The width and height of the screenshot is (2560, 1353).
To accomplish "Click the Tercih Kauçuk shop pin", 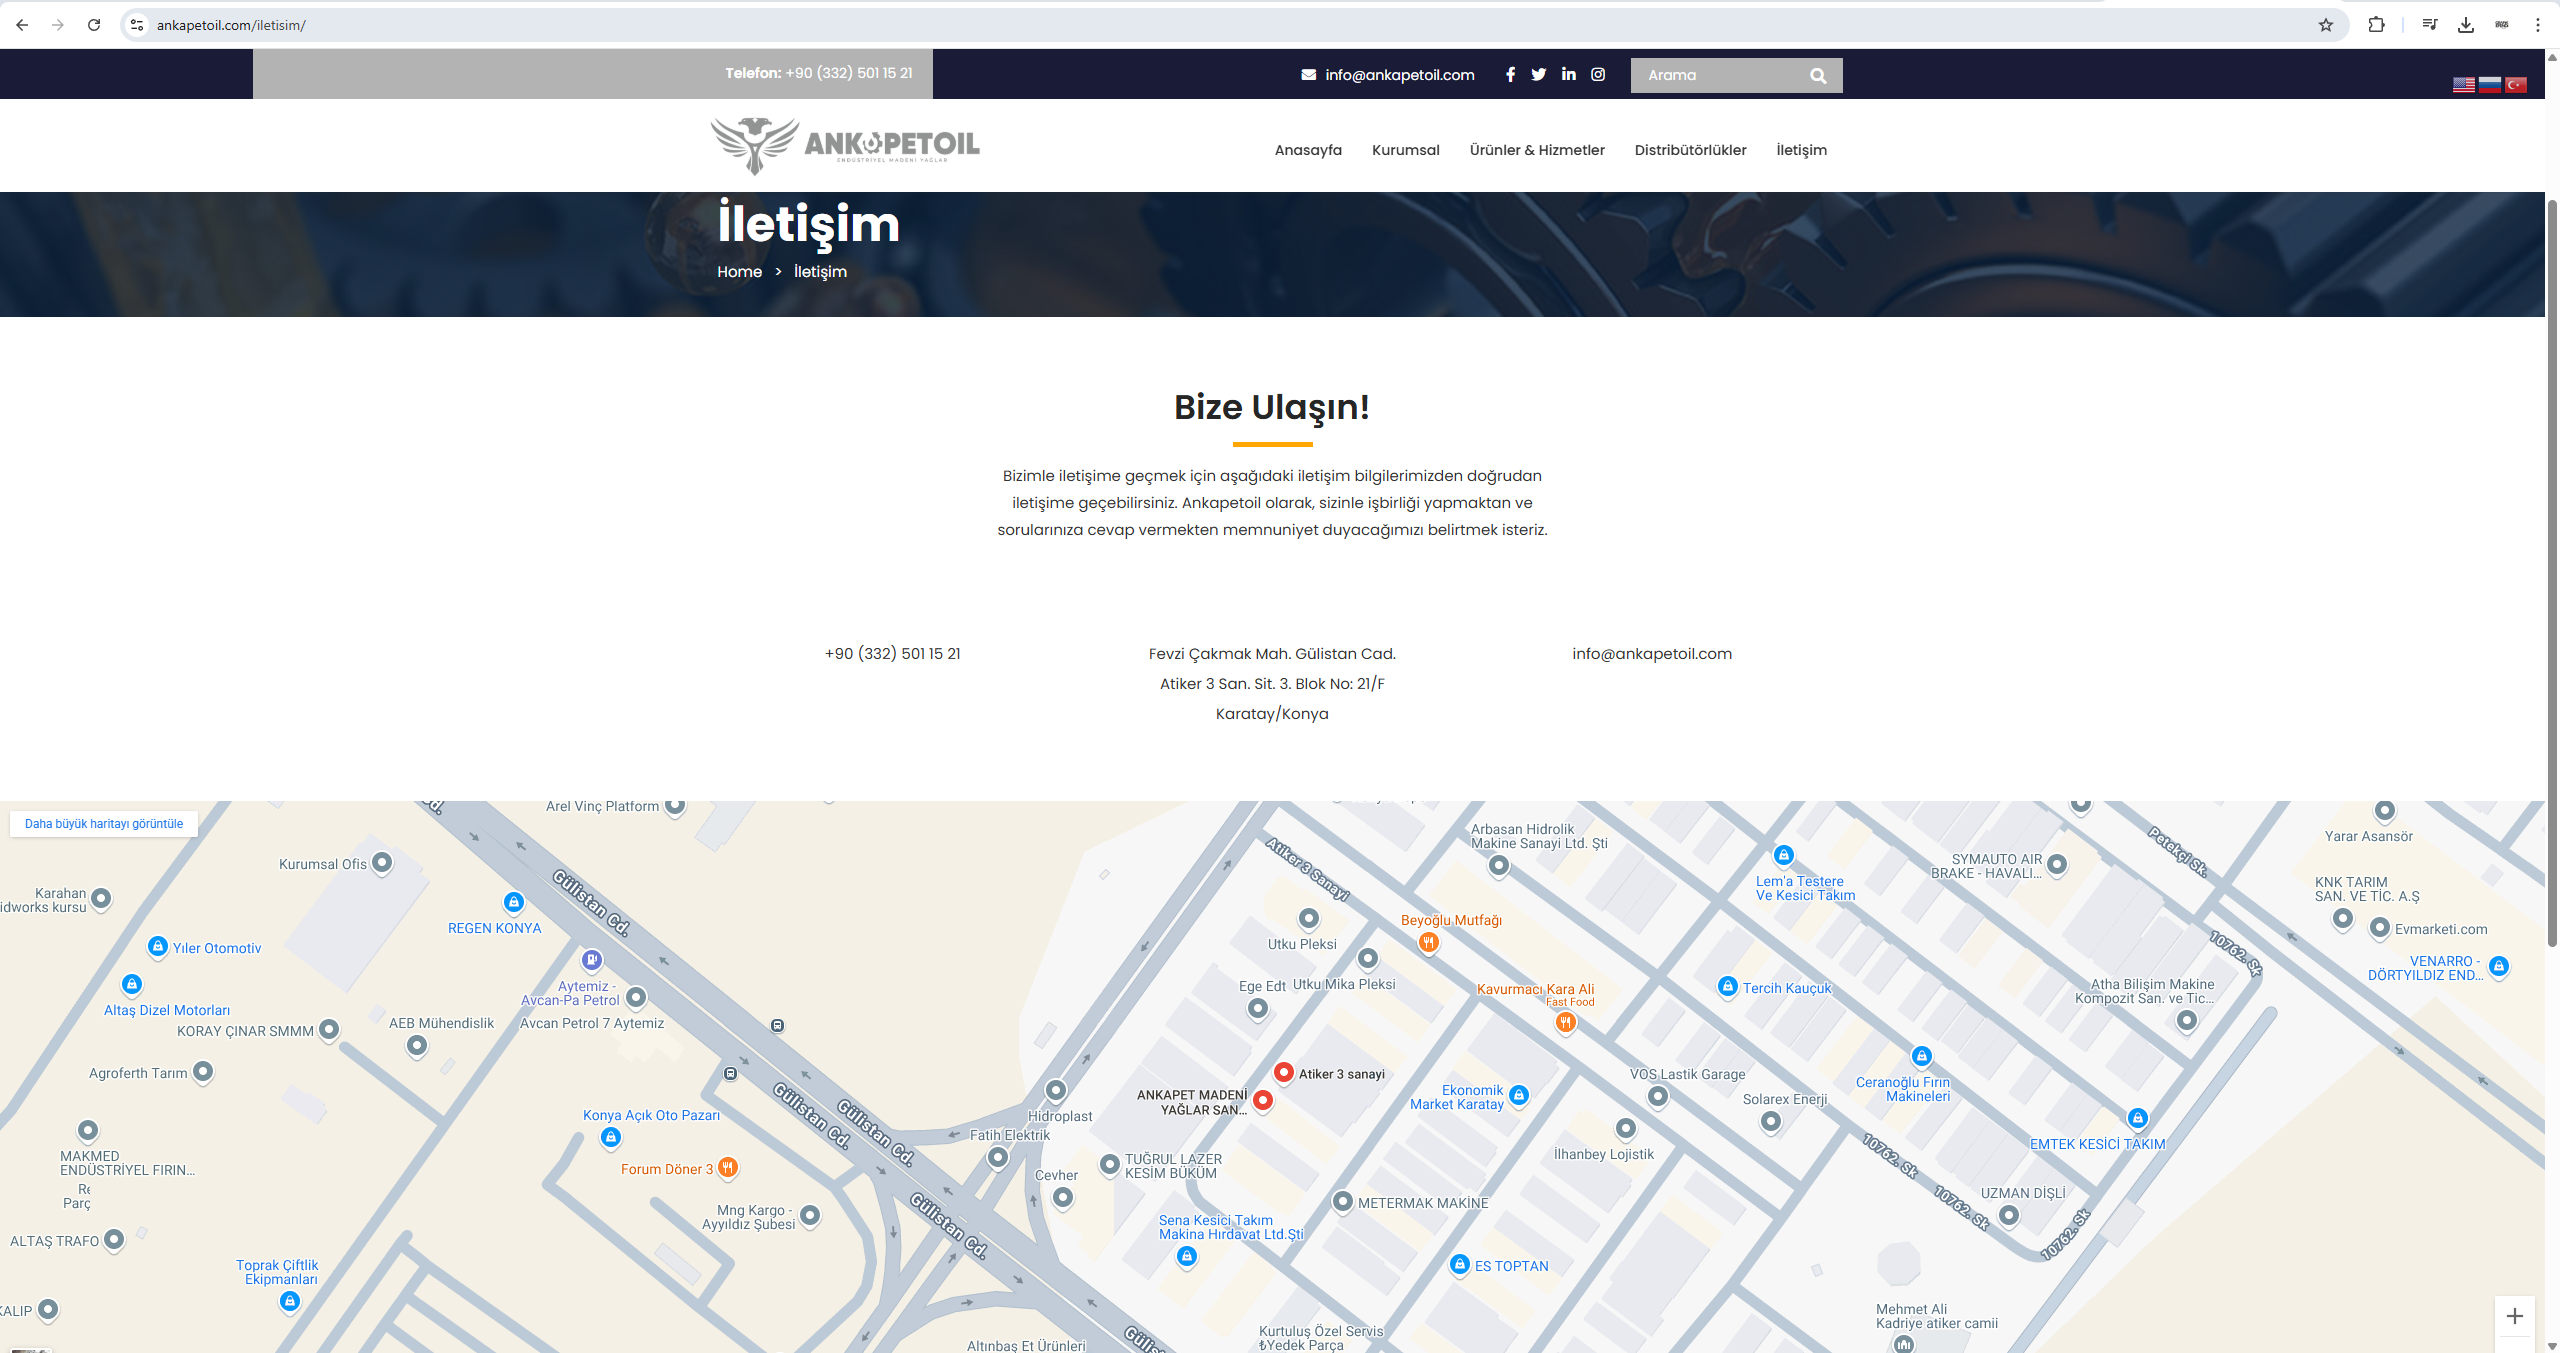I will (x=1727, y=986).
